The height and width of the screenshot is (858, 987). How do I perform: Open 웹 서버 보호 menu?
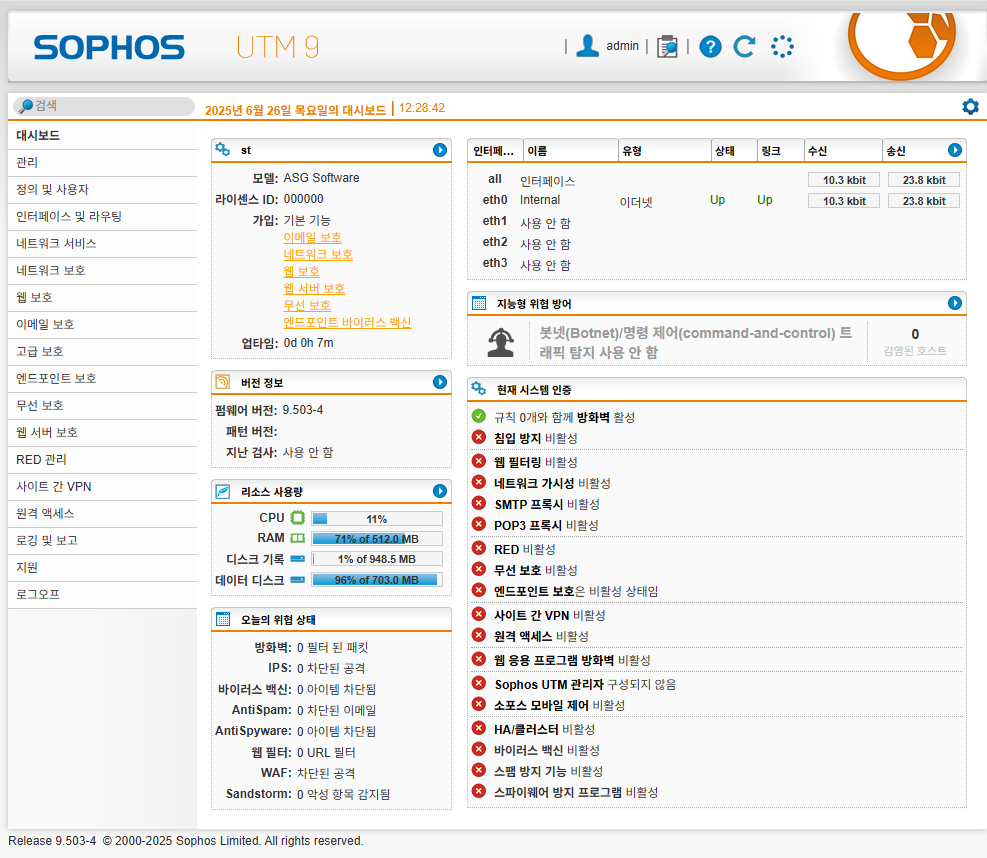103,432
